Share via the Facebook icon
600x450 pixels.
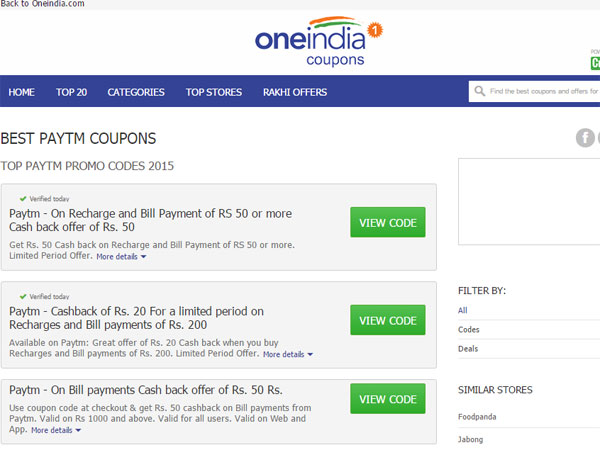click(x=585, y=138)
